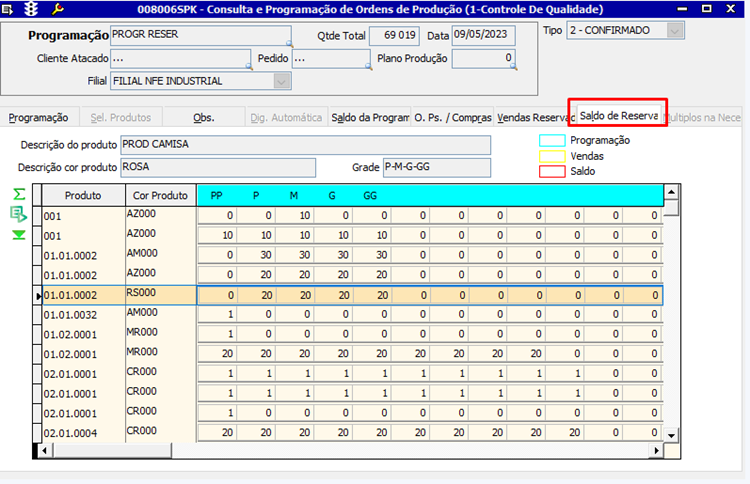Screen dimensions: 750x484
Task: Open the O. Ps. / Compras tab
Action: (452, 118)
